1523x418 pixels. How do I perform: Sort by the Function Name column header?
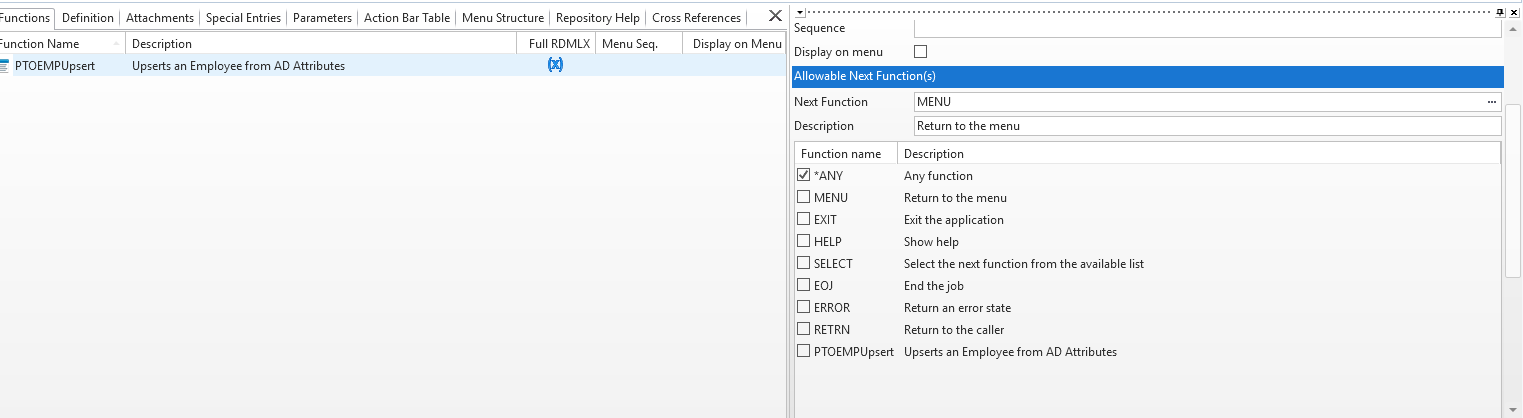tap(61, 44)
